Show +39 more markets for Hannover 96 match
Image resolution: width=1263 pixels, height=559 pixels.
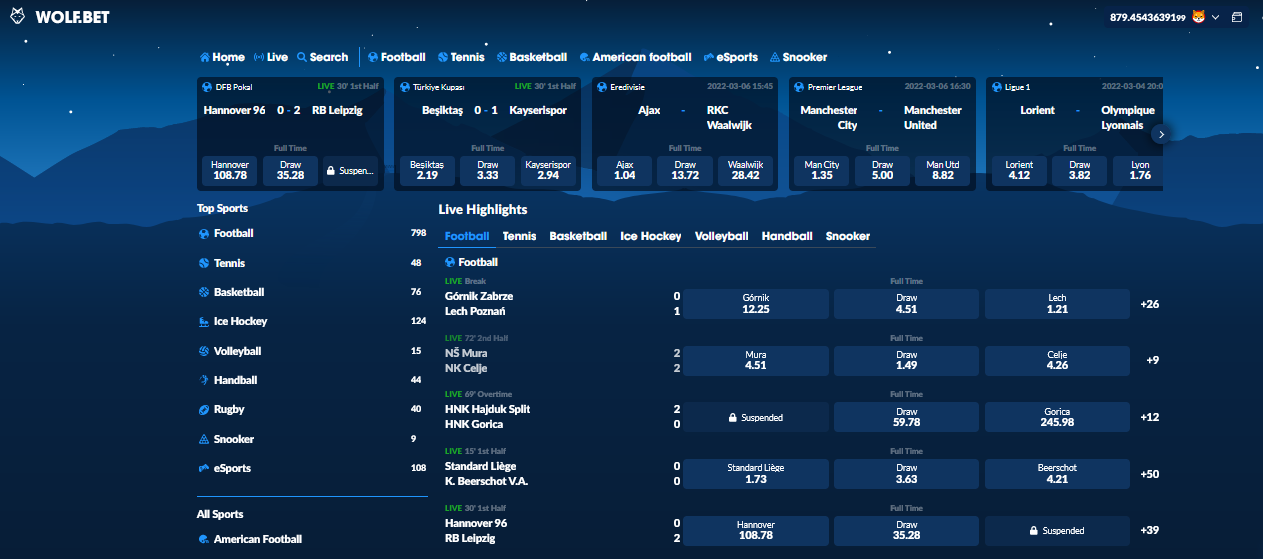(1149, 530)
